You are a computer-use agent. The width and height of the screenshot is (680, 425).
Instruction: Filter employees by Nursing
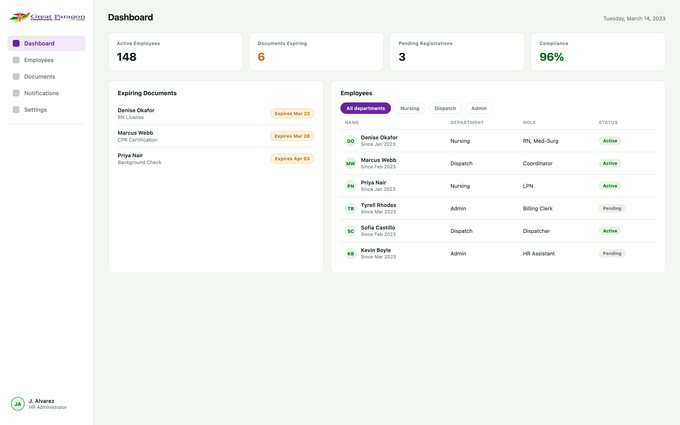409,108
